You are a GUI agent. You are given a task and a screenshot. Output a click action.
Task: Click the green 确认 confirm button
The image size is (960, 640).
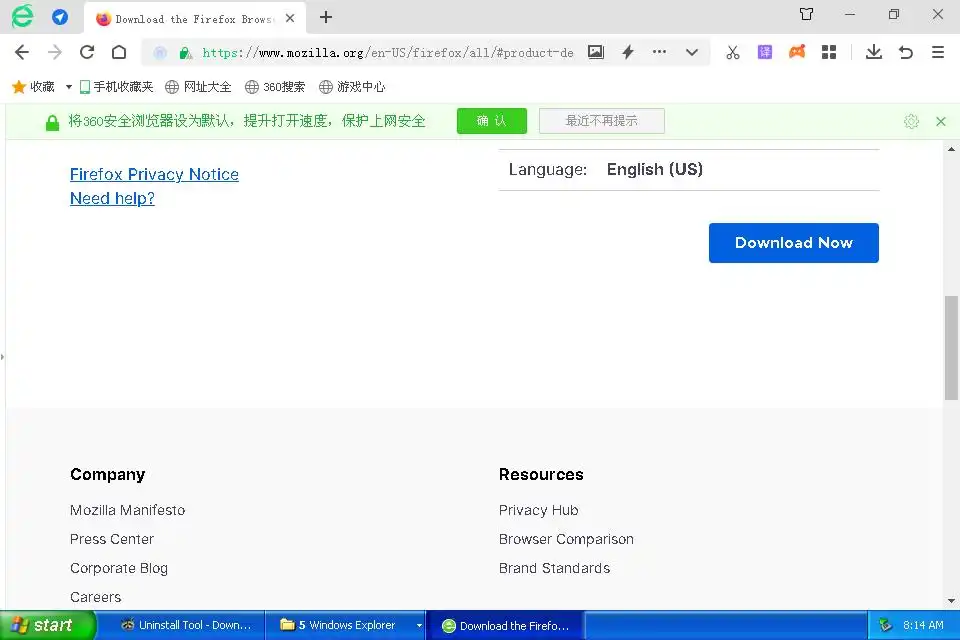492,121
